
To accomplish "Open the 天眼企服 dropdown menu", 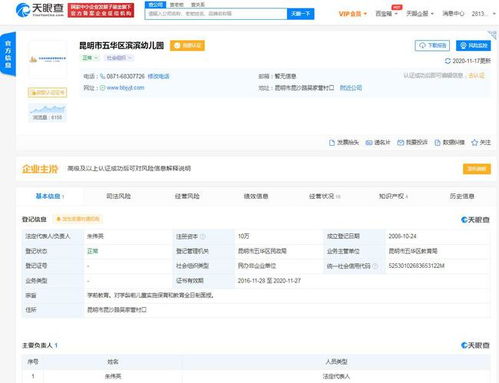I will click(x=420, y=14).
